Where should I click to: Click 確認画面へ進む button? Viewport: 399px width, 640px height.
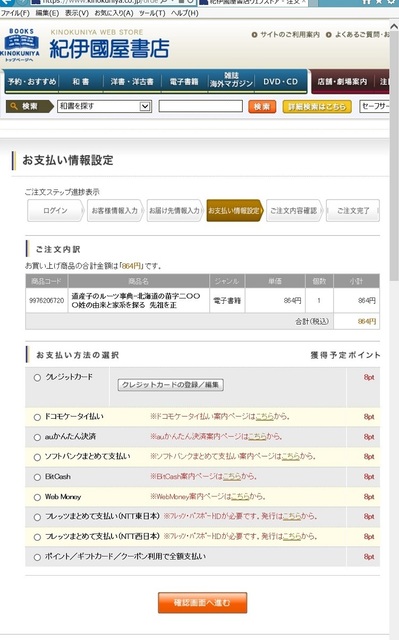[x=202, y=602]
